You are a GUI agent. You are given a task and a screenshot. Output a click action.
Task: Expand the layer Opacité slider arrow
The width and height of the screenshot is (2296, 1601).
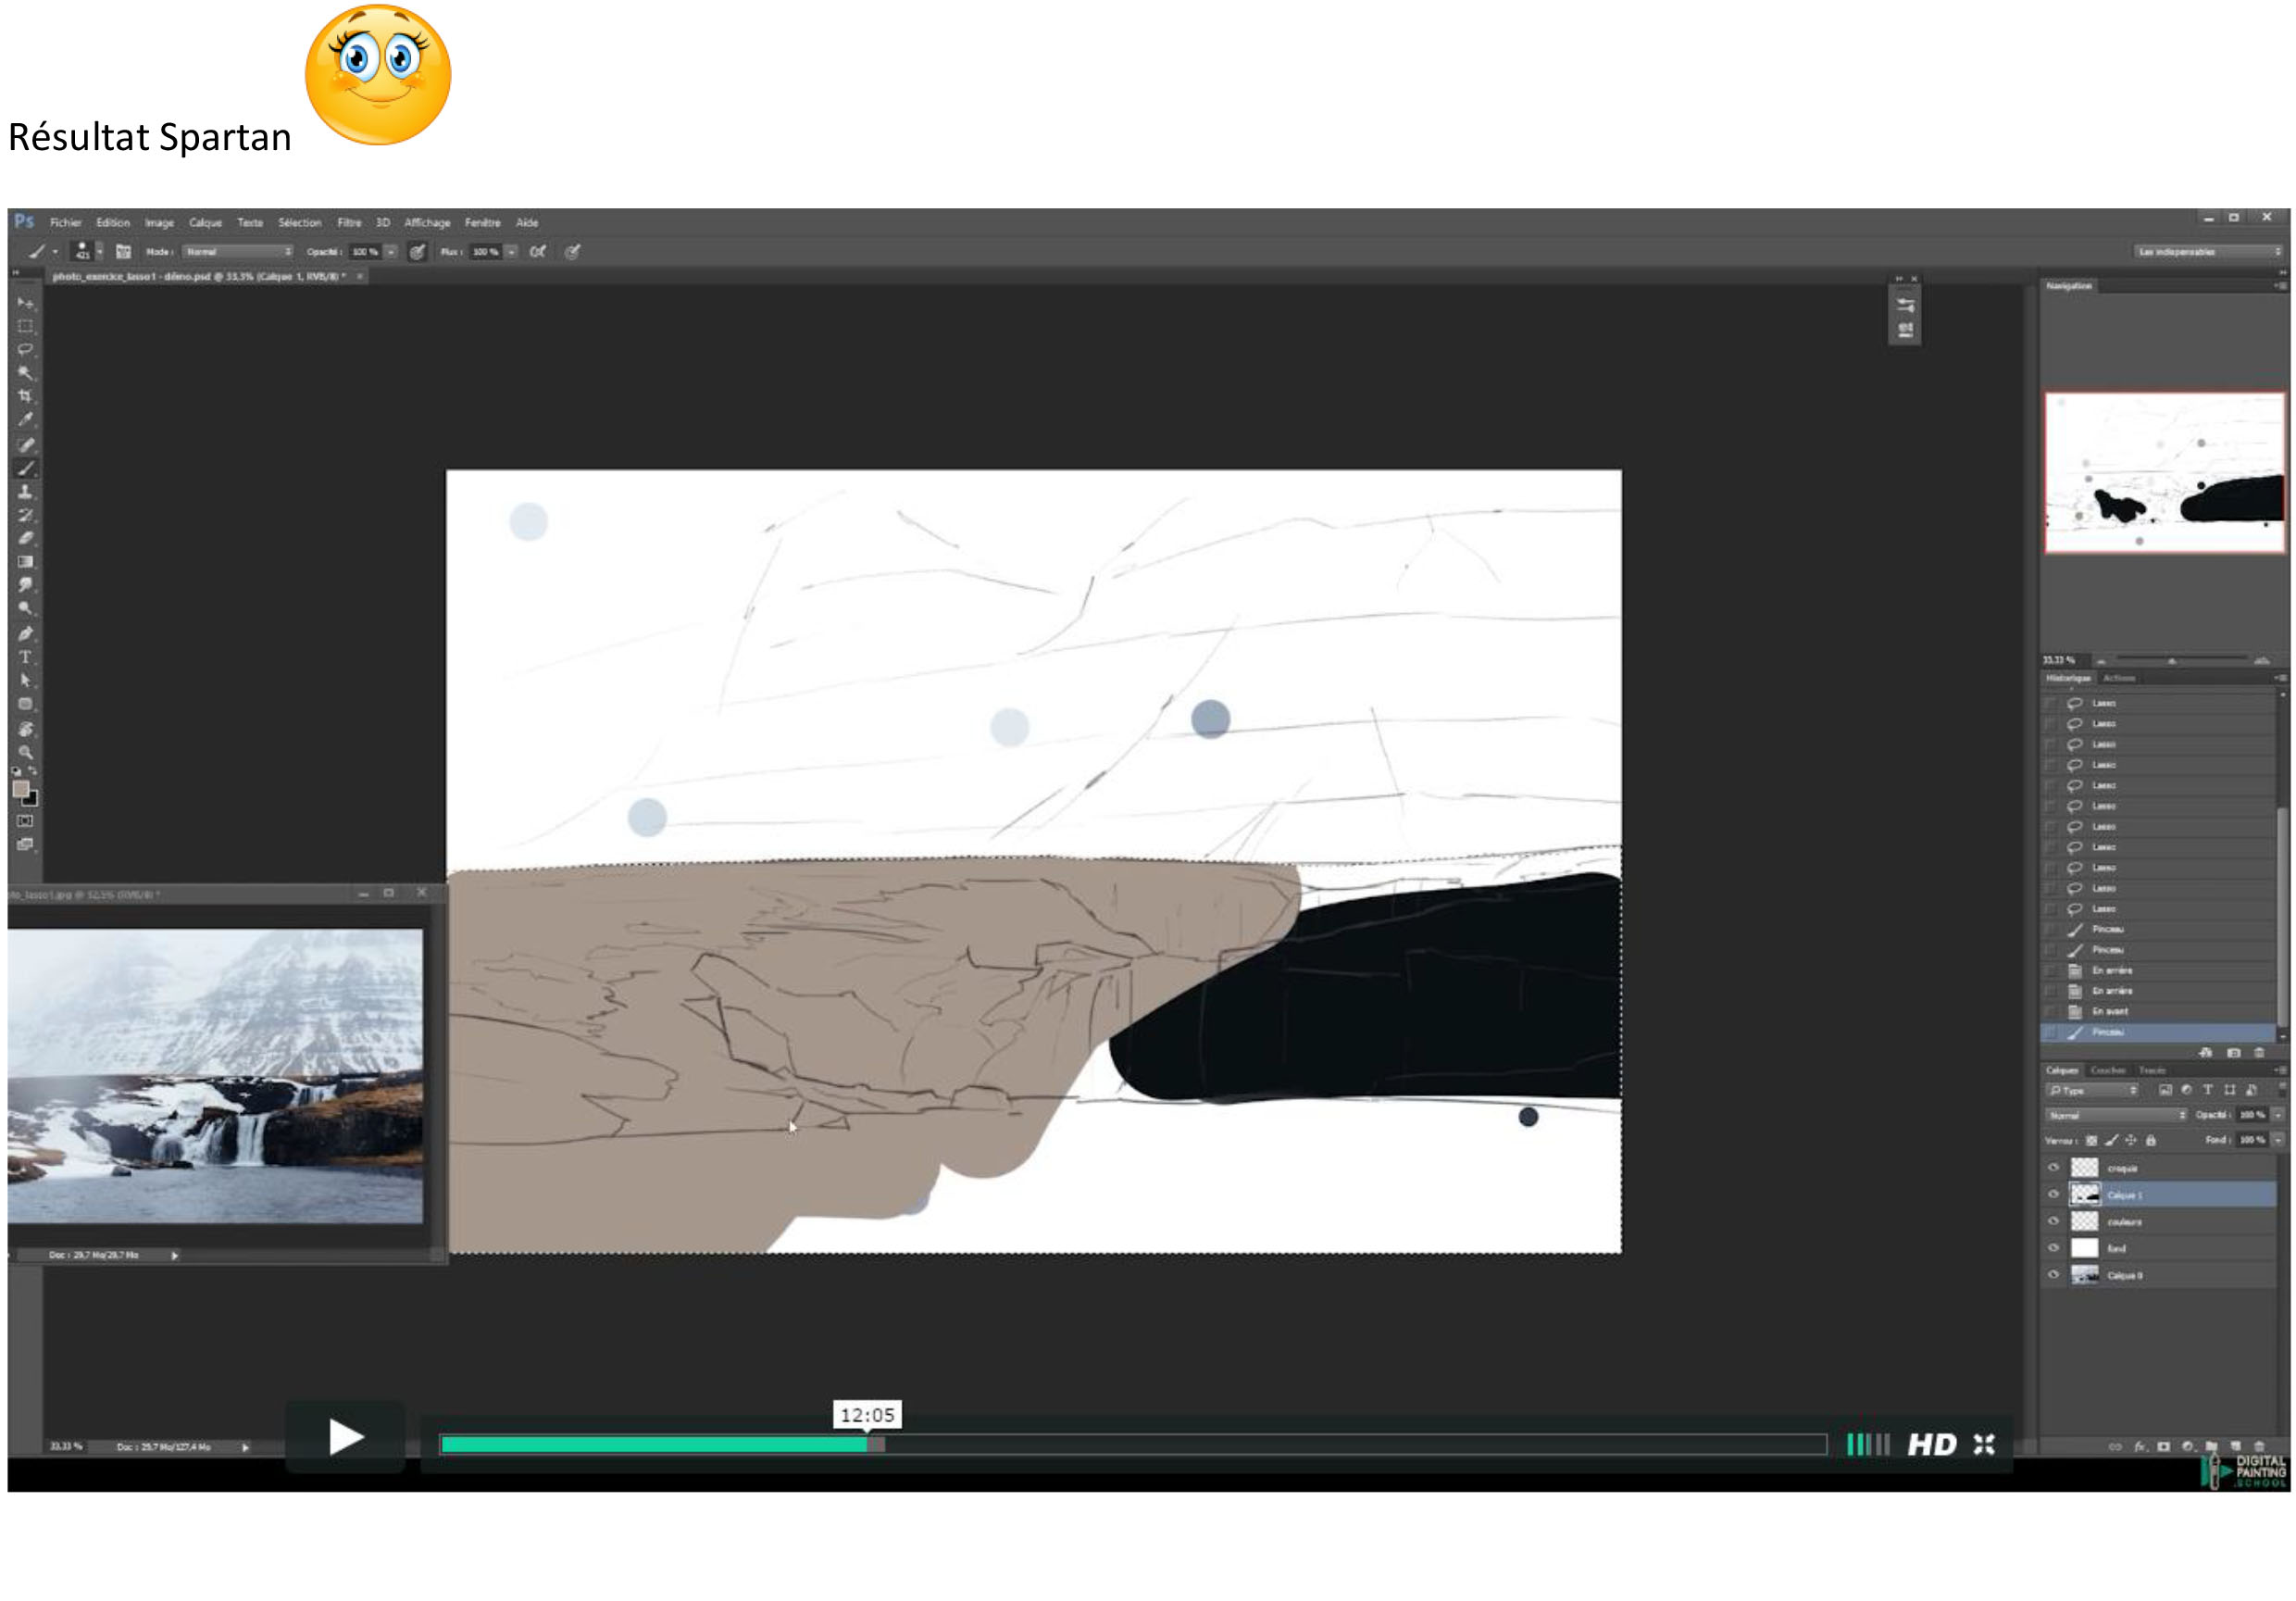pyautogui.click(x=2278, y=1115)
